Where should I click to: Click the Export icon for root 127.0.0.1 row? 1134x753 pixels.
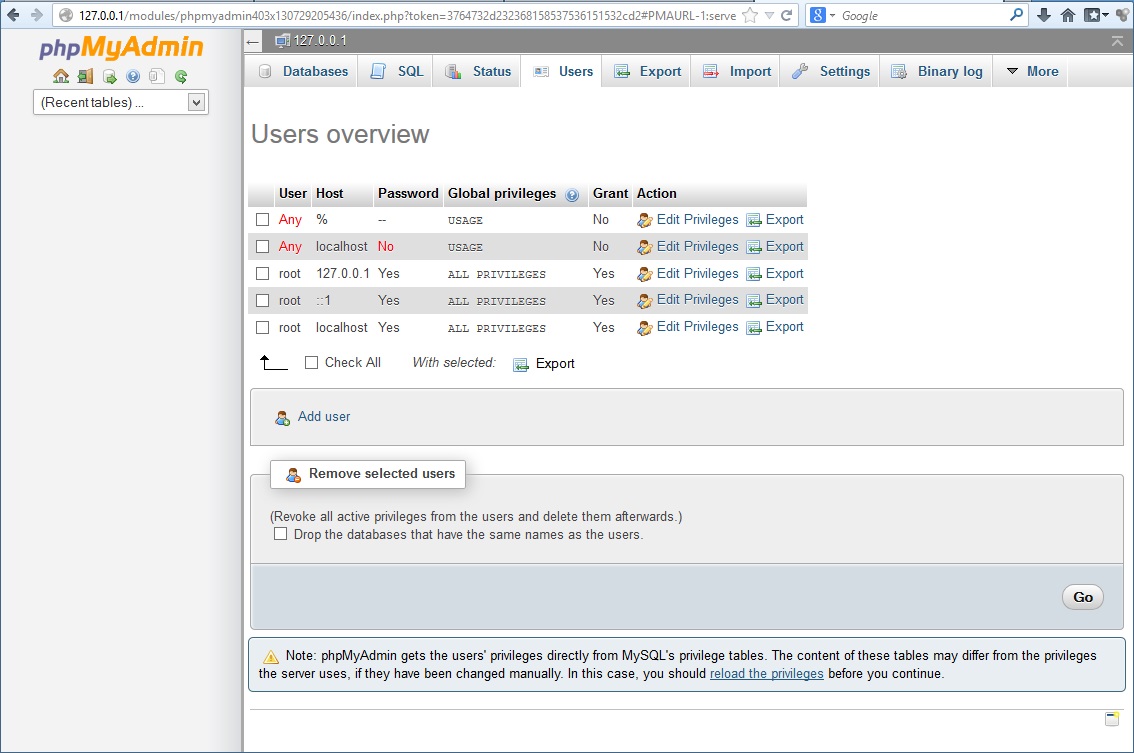coord(754,275)
